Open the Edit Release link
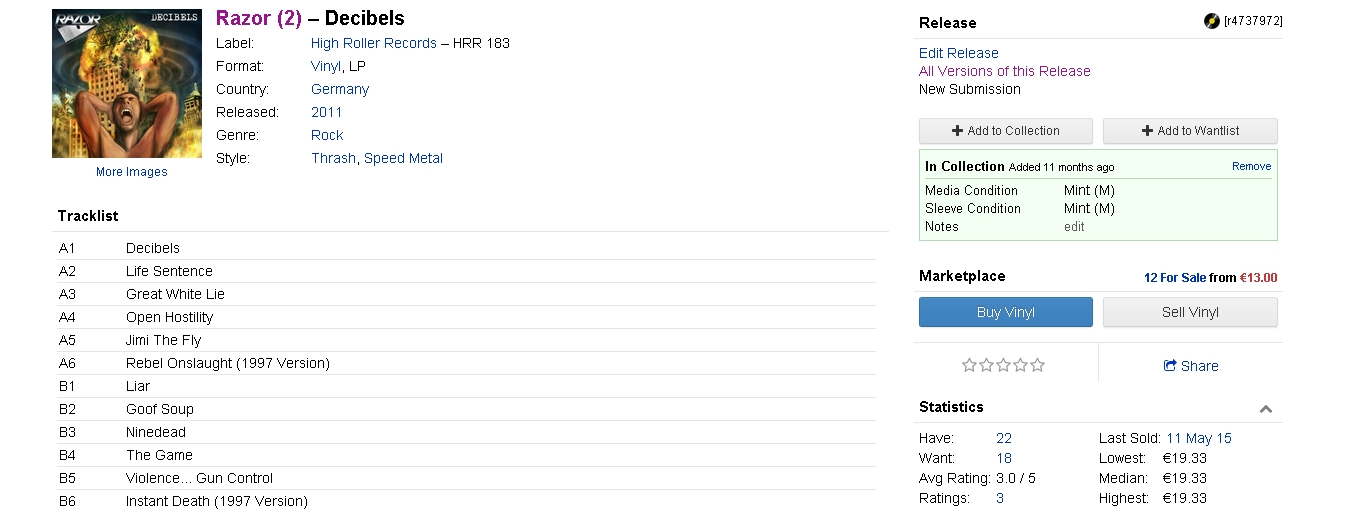Image resolution: width=1348 pixels, height=528 pixels. pyautogui.click(x=959, y=53)
